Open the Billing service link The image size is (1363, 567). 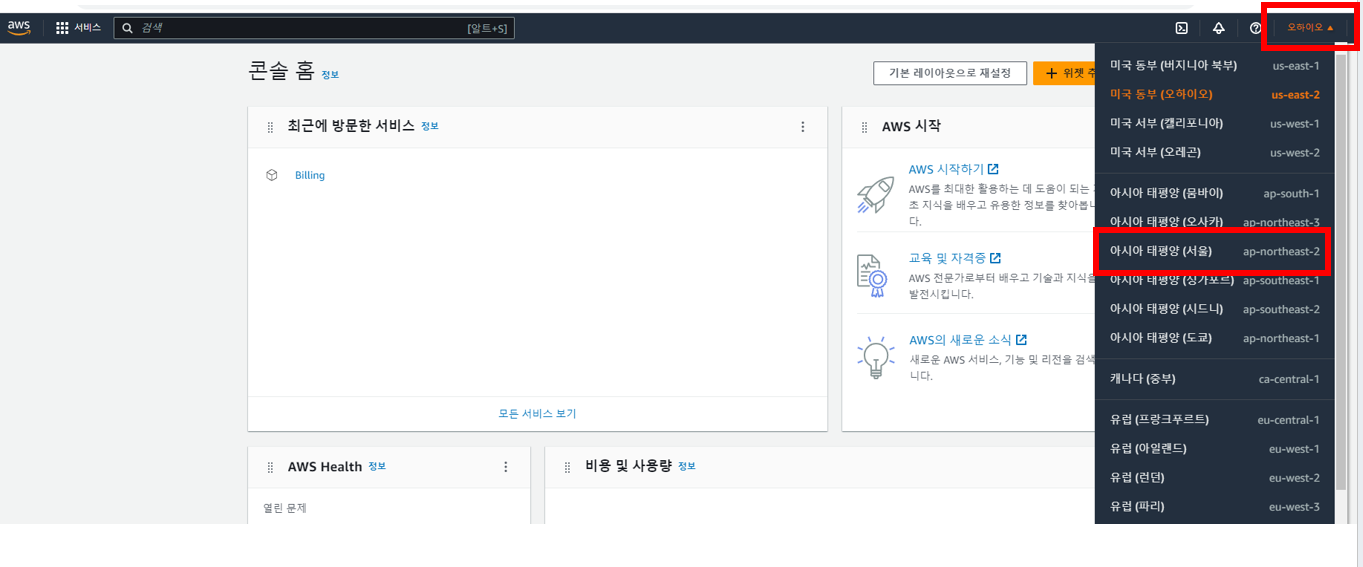click(x=310, y=175)
